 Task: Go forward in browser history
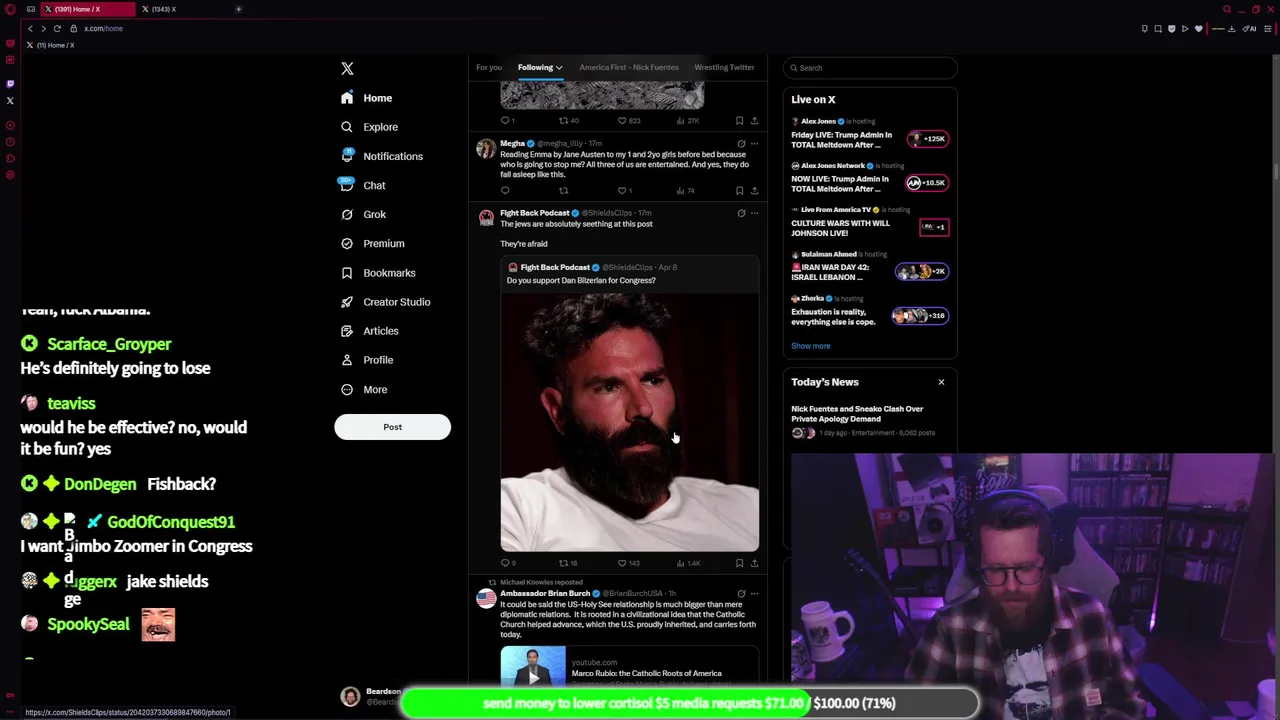(43, 28)
